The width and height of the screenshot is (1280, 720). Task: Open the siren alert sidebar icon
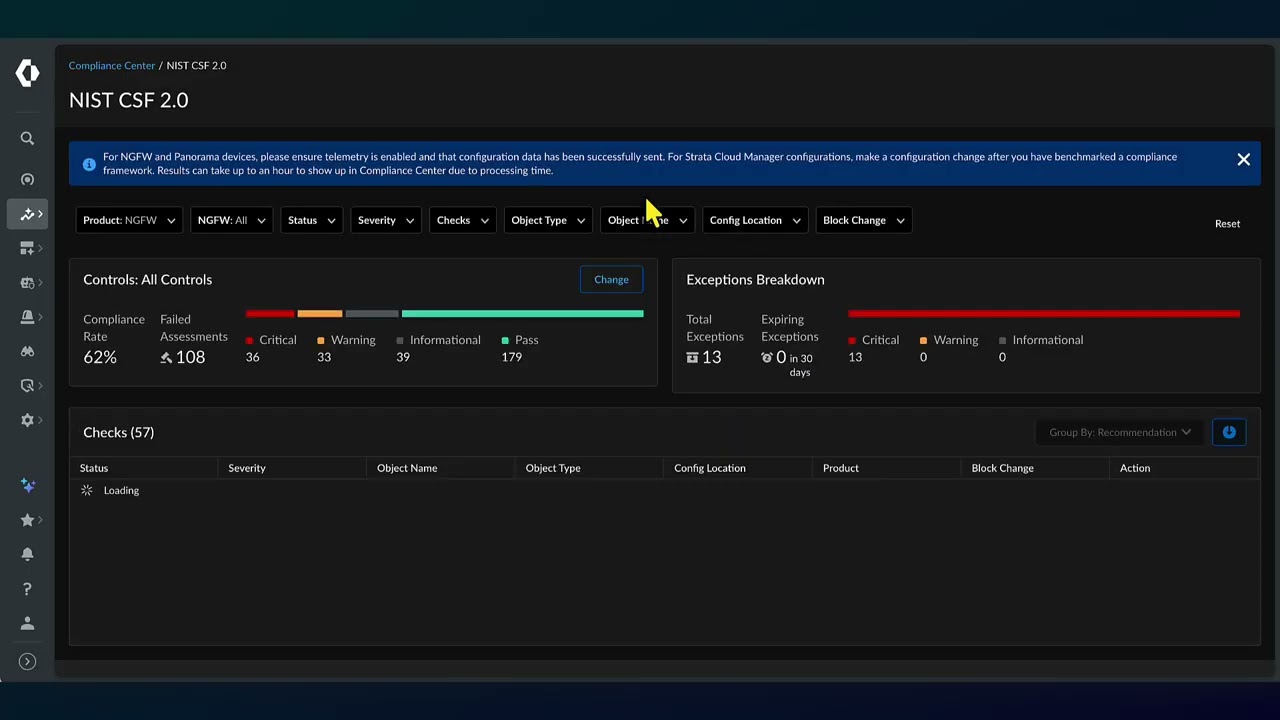(x=27, y=317)
